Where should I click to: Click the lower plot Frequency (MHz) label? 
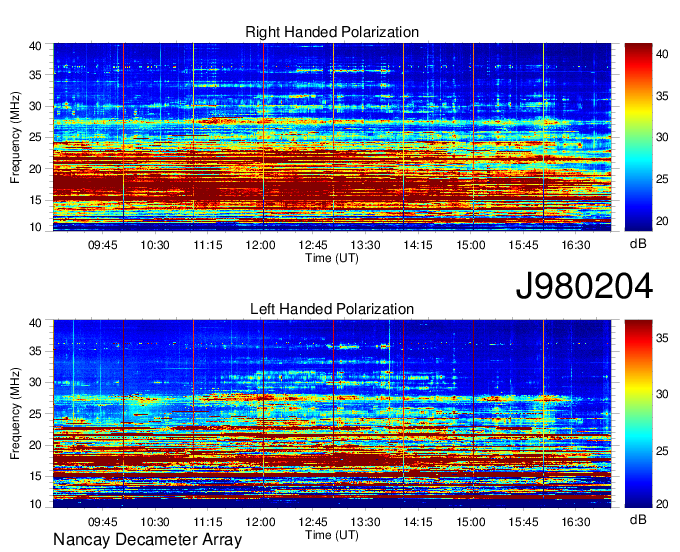tap(15, 414)
